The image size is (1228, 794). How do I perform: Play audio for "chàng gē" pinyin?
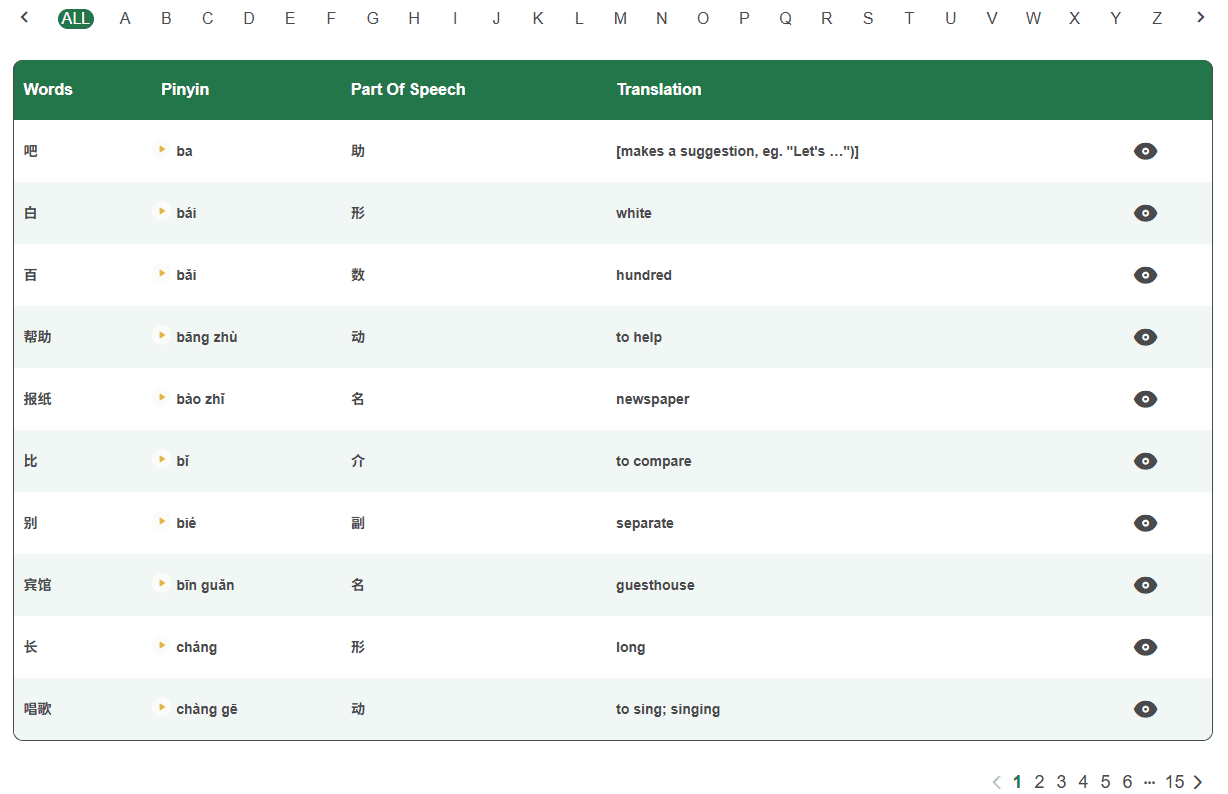pyautogui.click(x=161, y=708)
